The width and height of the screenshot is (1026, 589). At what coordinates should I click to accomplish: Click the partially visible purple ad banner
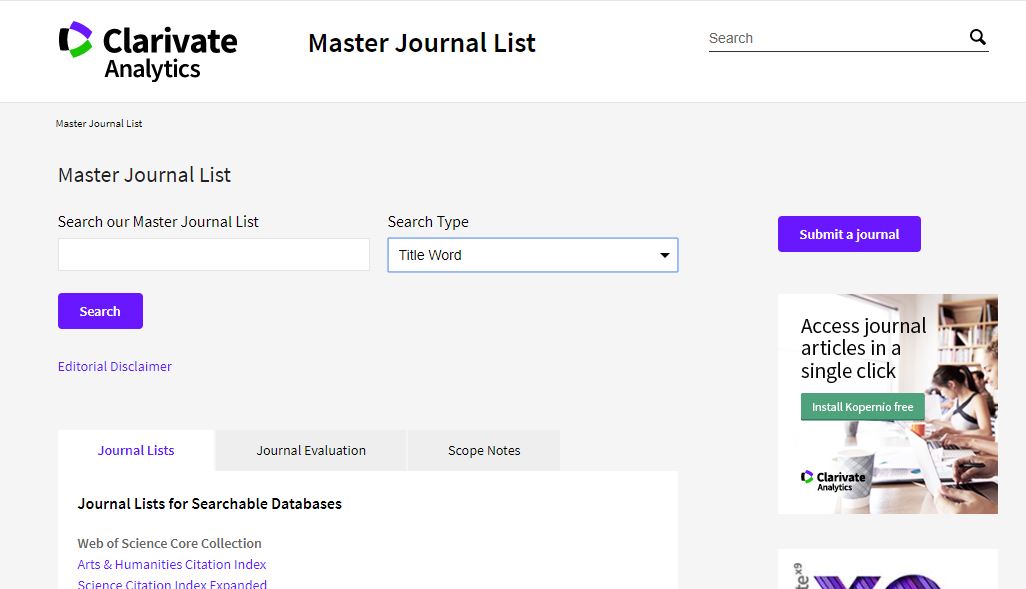click(x=887, y=572)
